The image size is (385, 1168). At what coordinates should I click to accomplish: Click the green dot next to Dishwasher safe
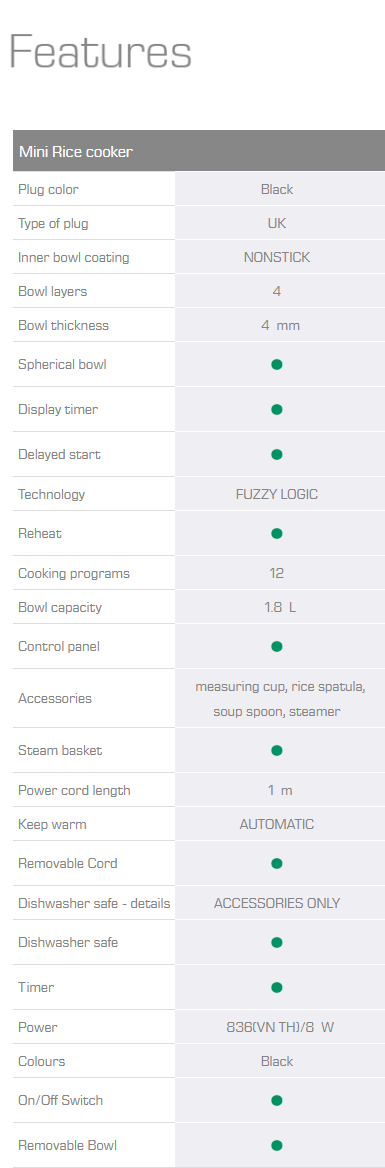277,942
